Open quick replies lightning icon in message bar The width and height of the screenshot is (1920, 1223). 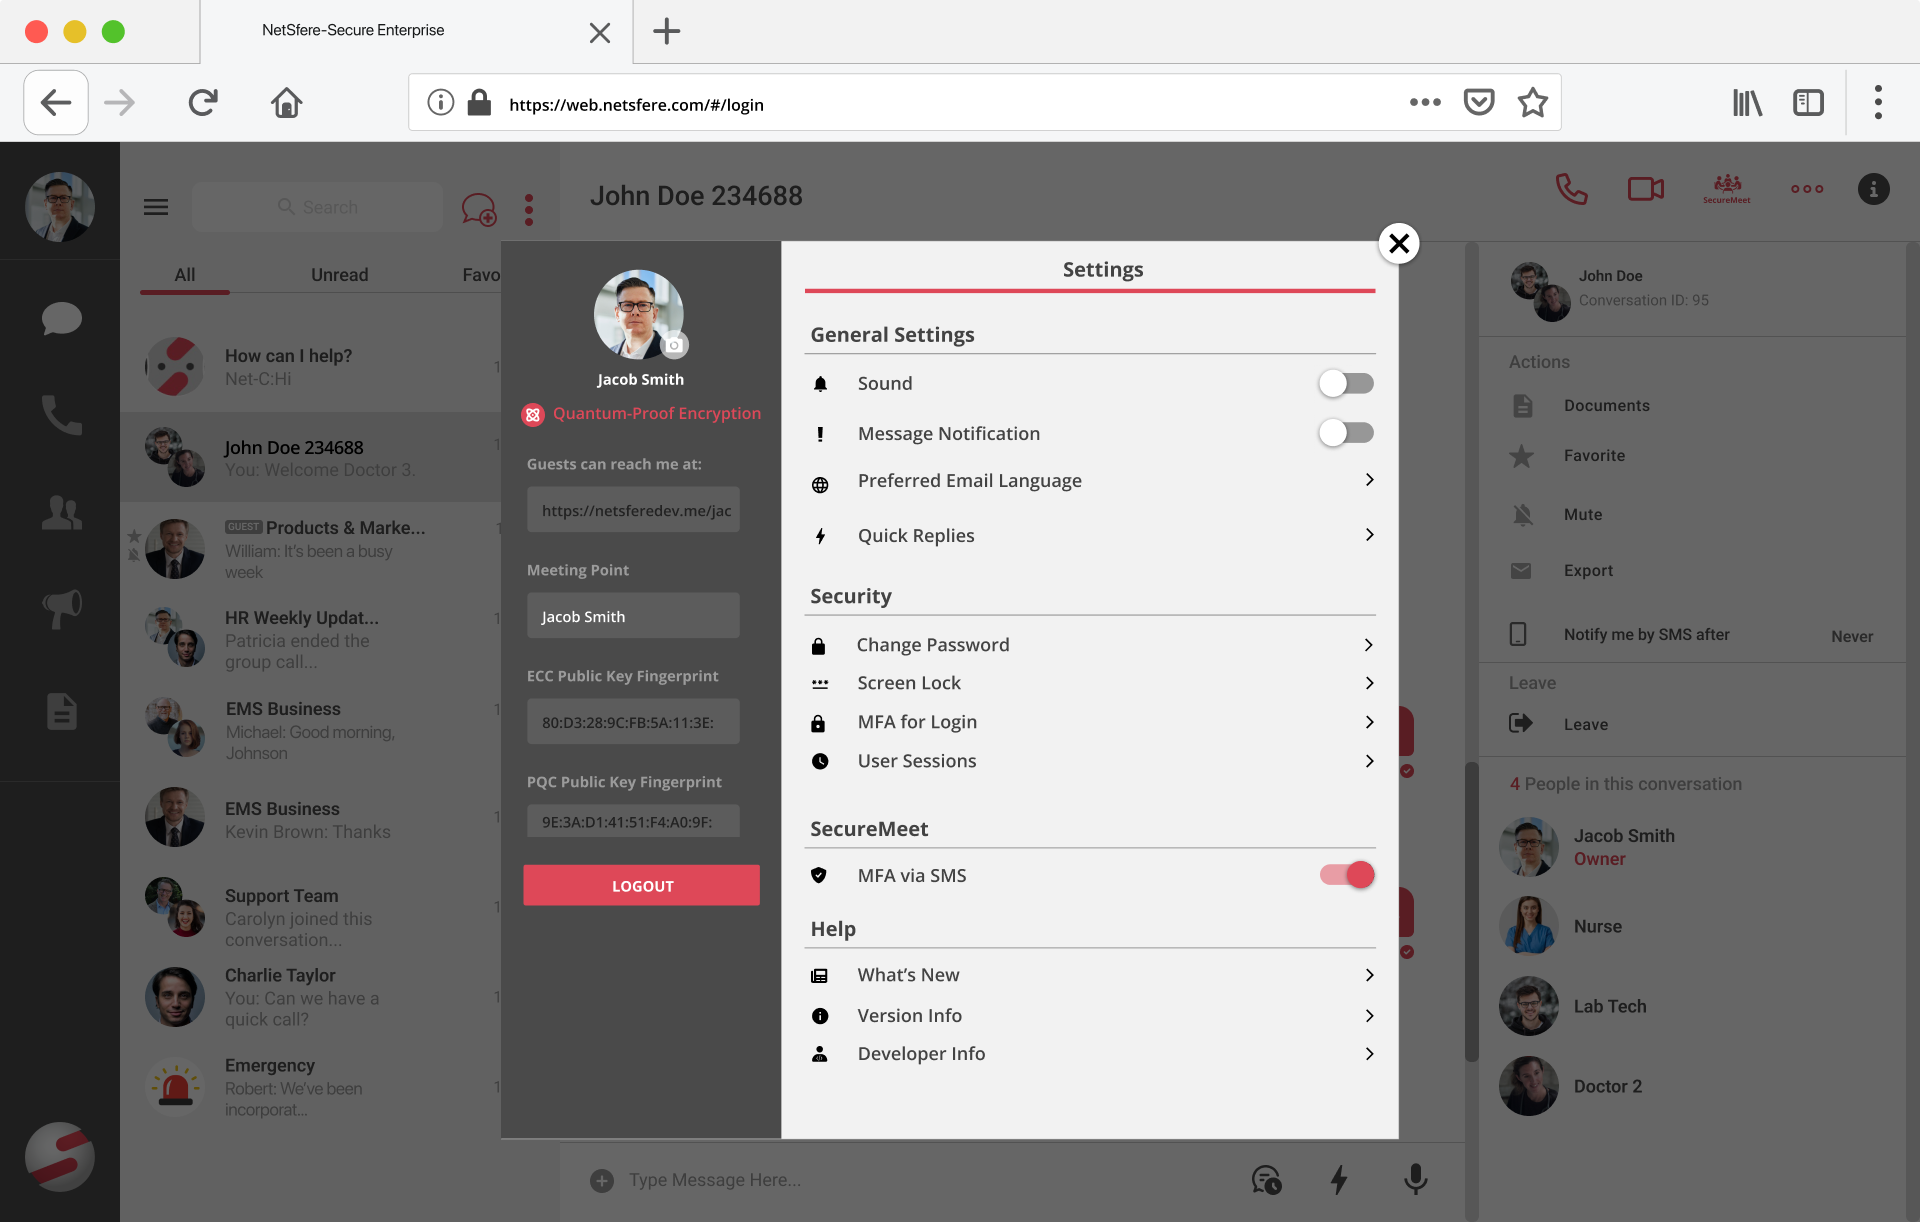[x=1339, y=1180]
